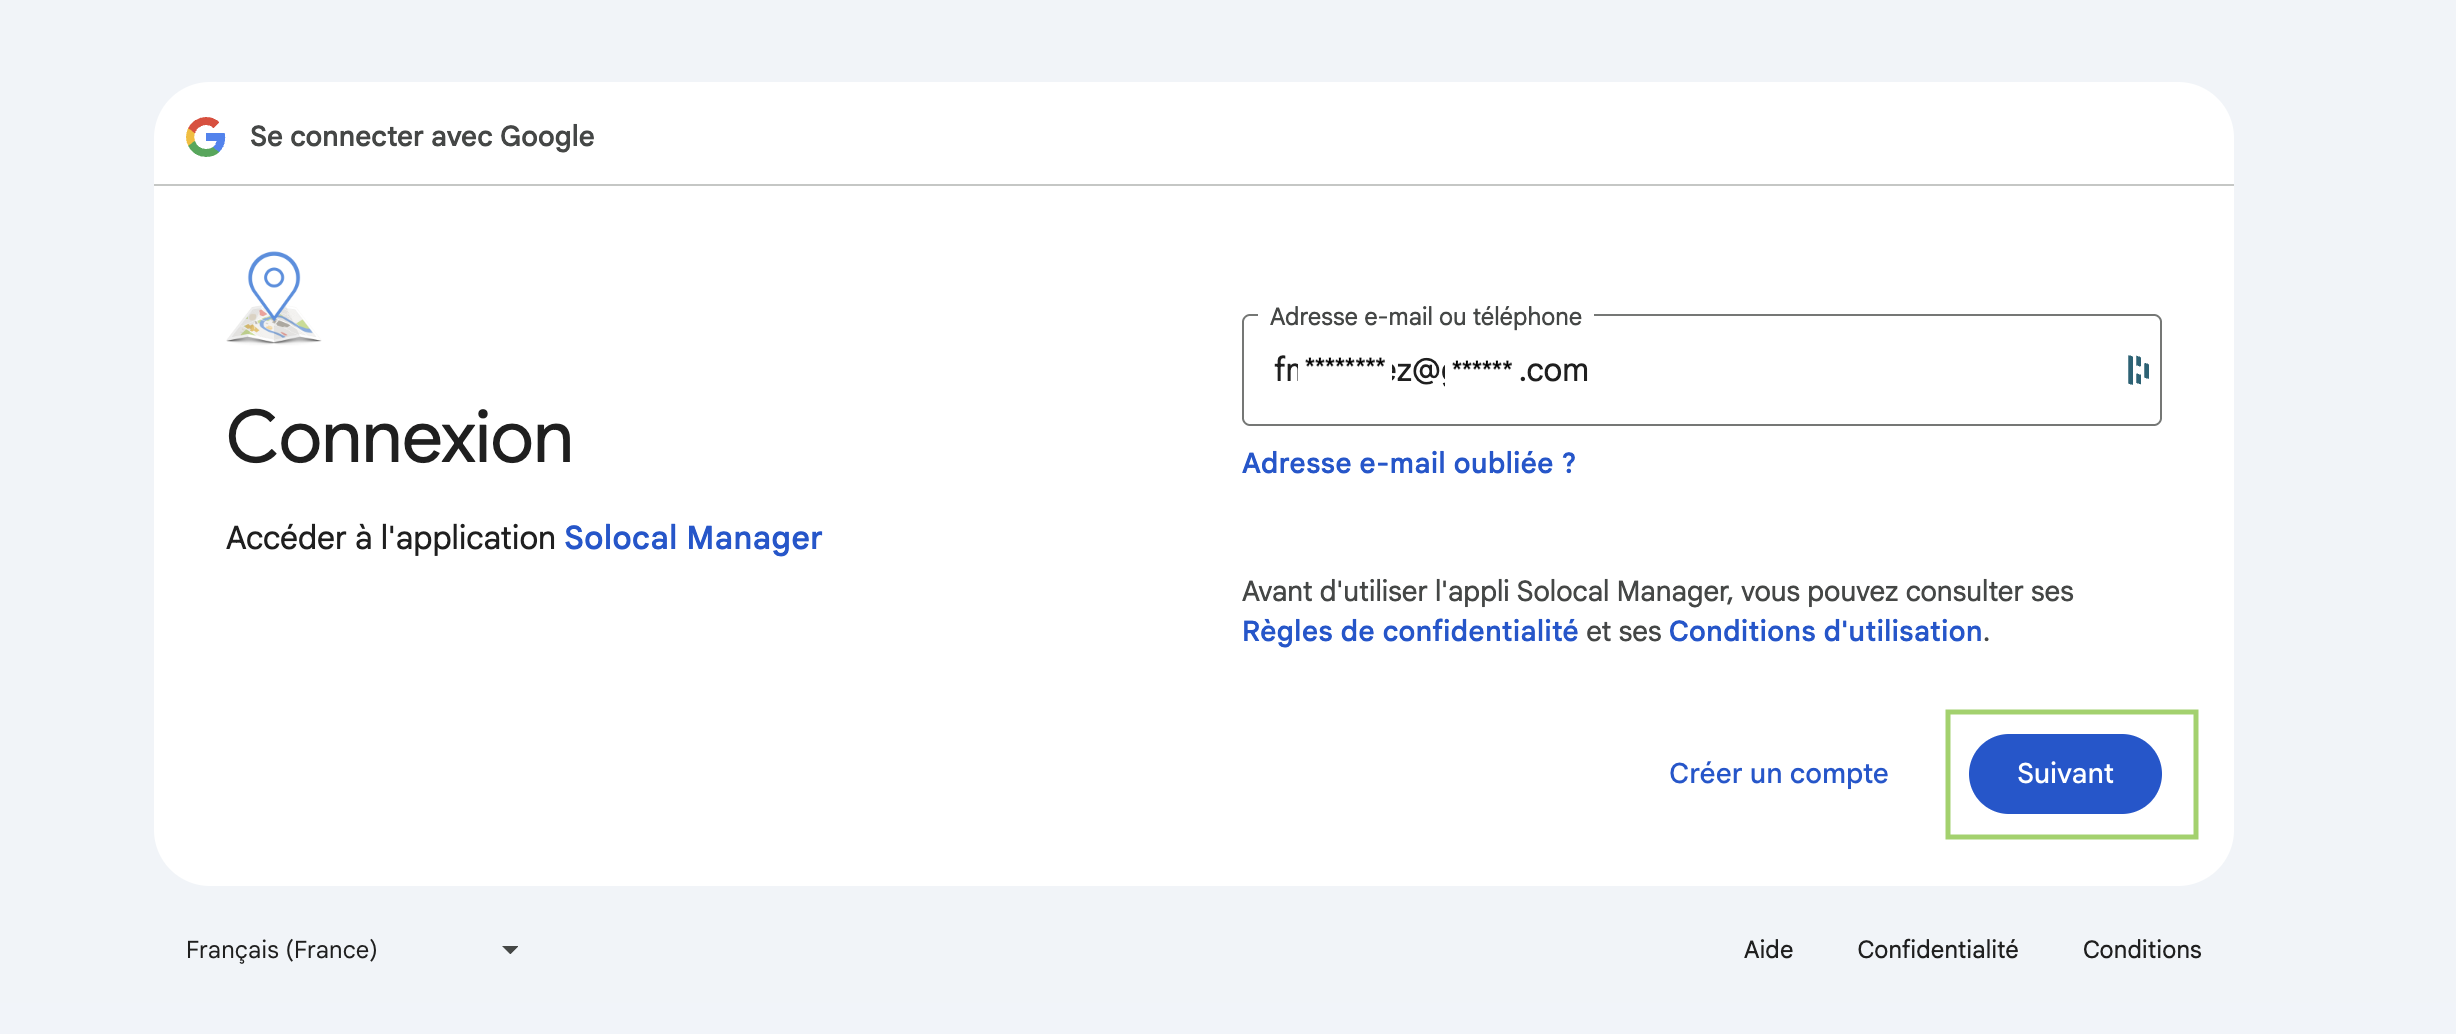Image resolution: width=2456 pixels, height=1034 pixels.
Task: Click the "Accéder à l'application" text
Action: 390,538
